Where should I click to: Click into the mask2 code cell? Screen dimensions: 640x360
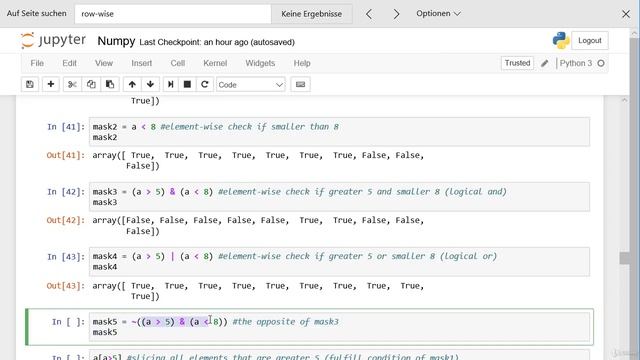(339, 132)
